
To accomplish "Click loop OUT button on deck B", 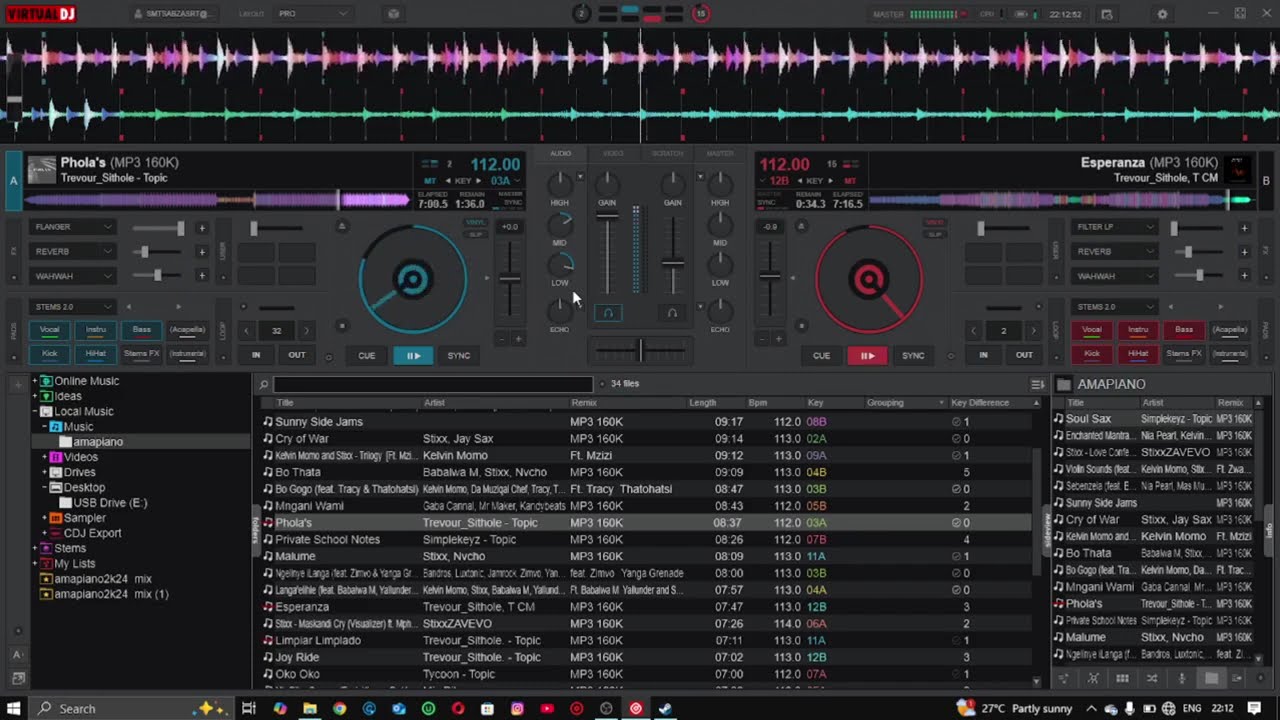I will coord(1025,355).
